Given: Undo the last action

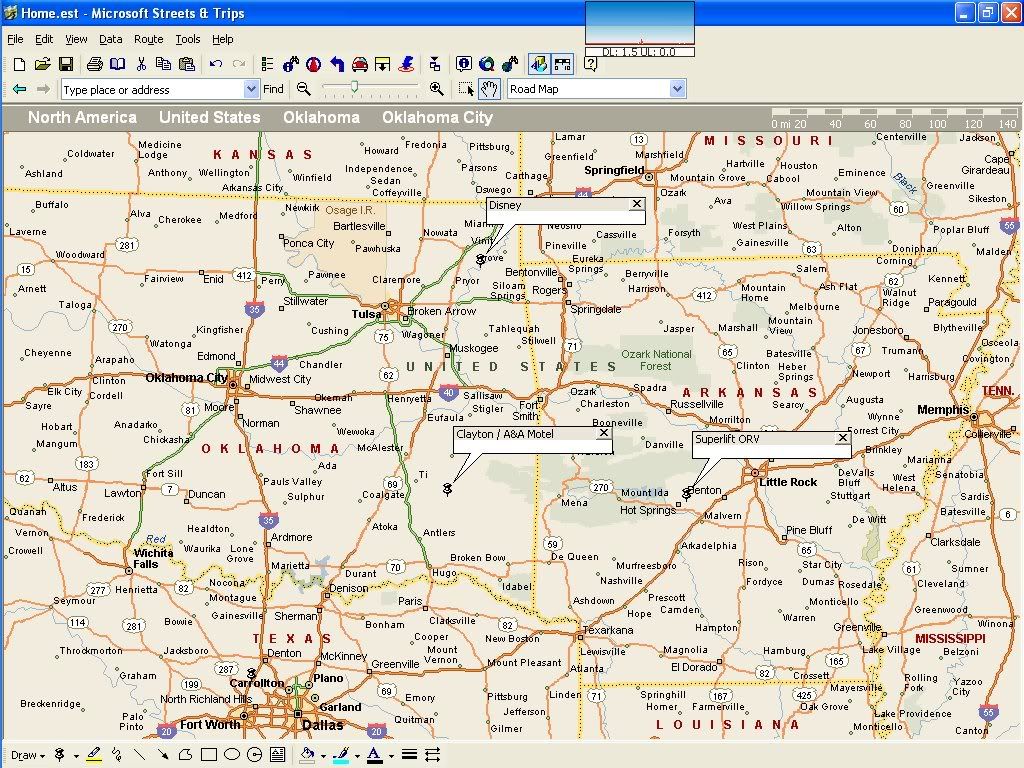Looking at the screenshot, I should click(x=216, y=64).
